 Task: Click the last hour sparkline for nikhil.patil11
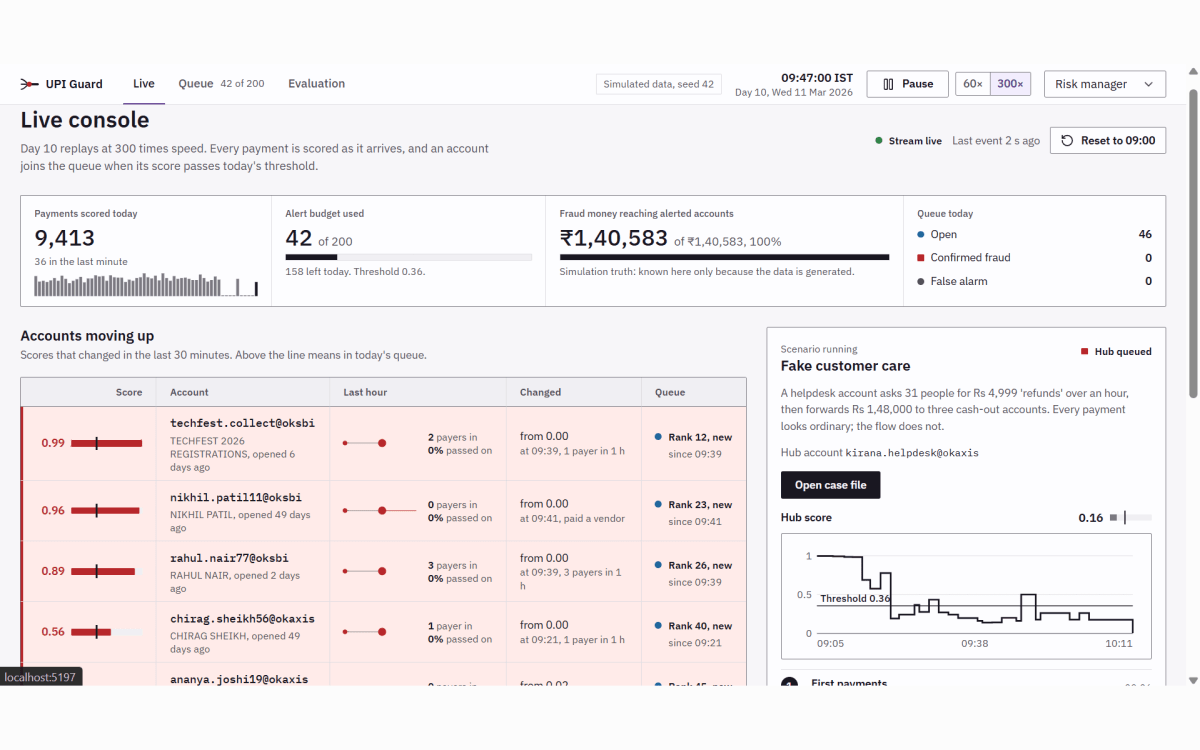(379, 511)
